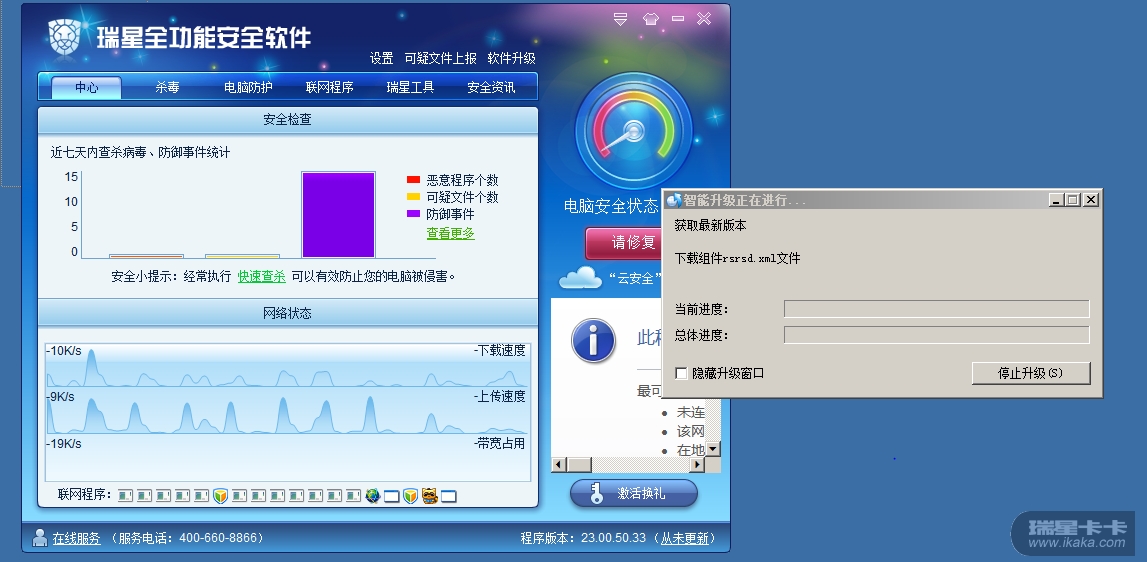Click shield icon directly left of raccoon icon
Image resolution: width=1147 pixels, height=562 pixels.
pos(410,495)
